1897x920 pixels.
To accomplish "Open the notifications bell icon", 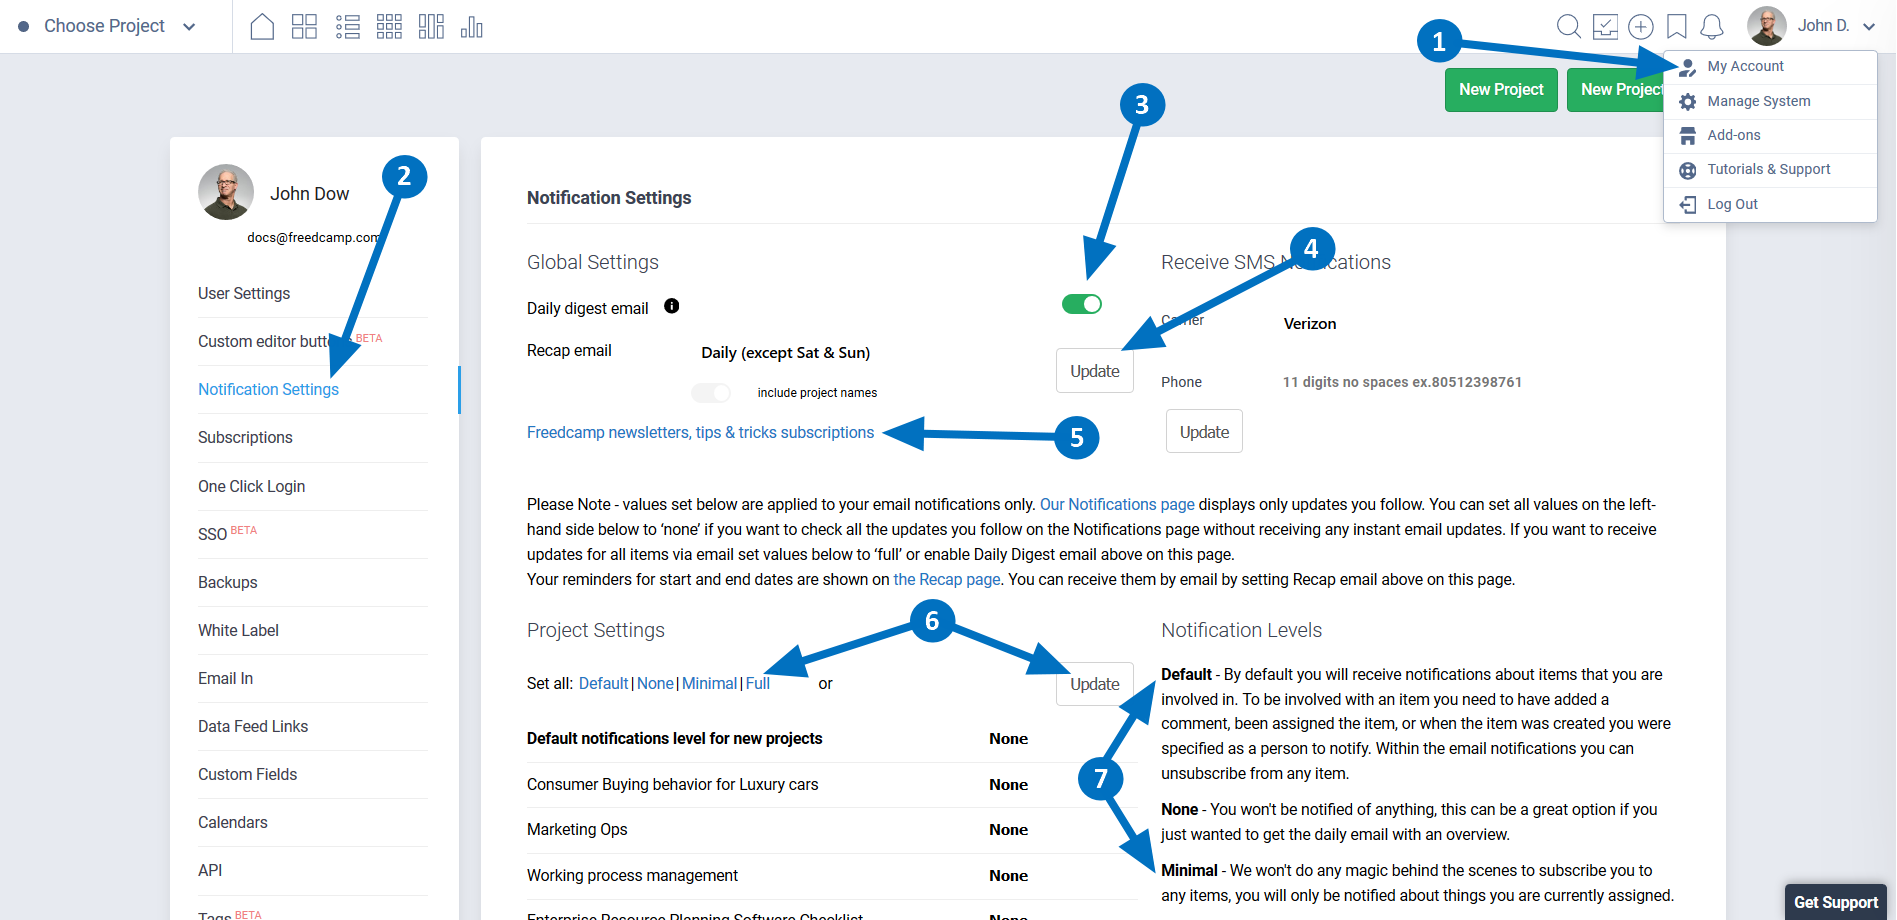I will 1712,27.
